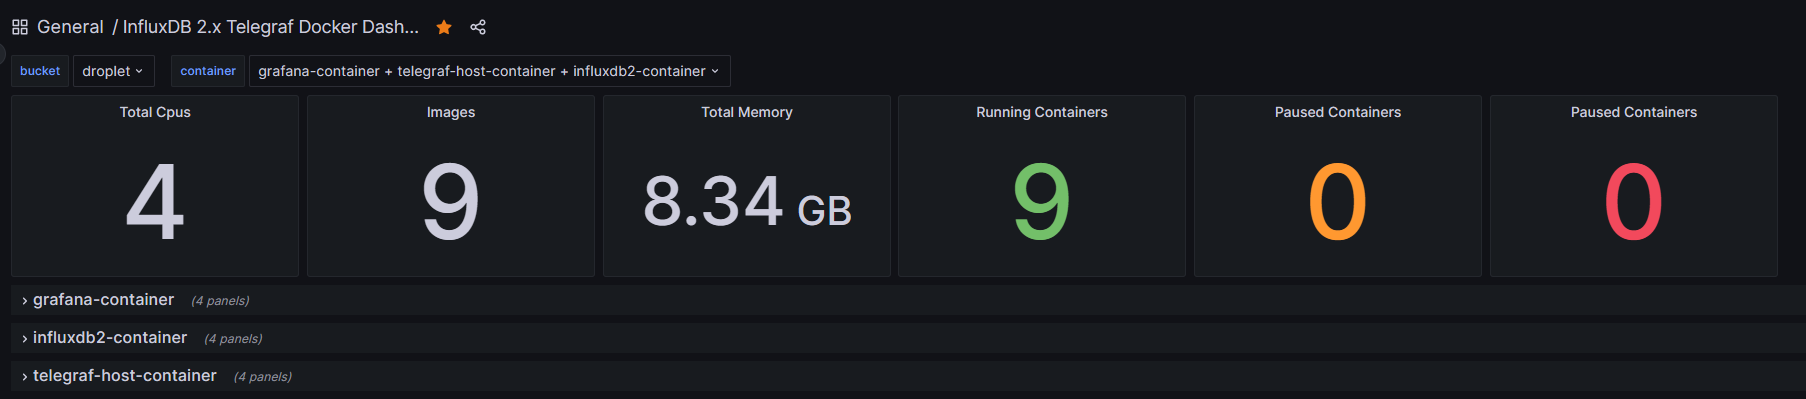Click the Paused Containers title above orange zero
This screenshot has width=1806, height=399.
1338,112
